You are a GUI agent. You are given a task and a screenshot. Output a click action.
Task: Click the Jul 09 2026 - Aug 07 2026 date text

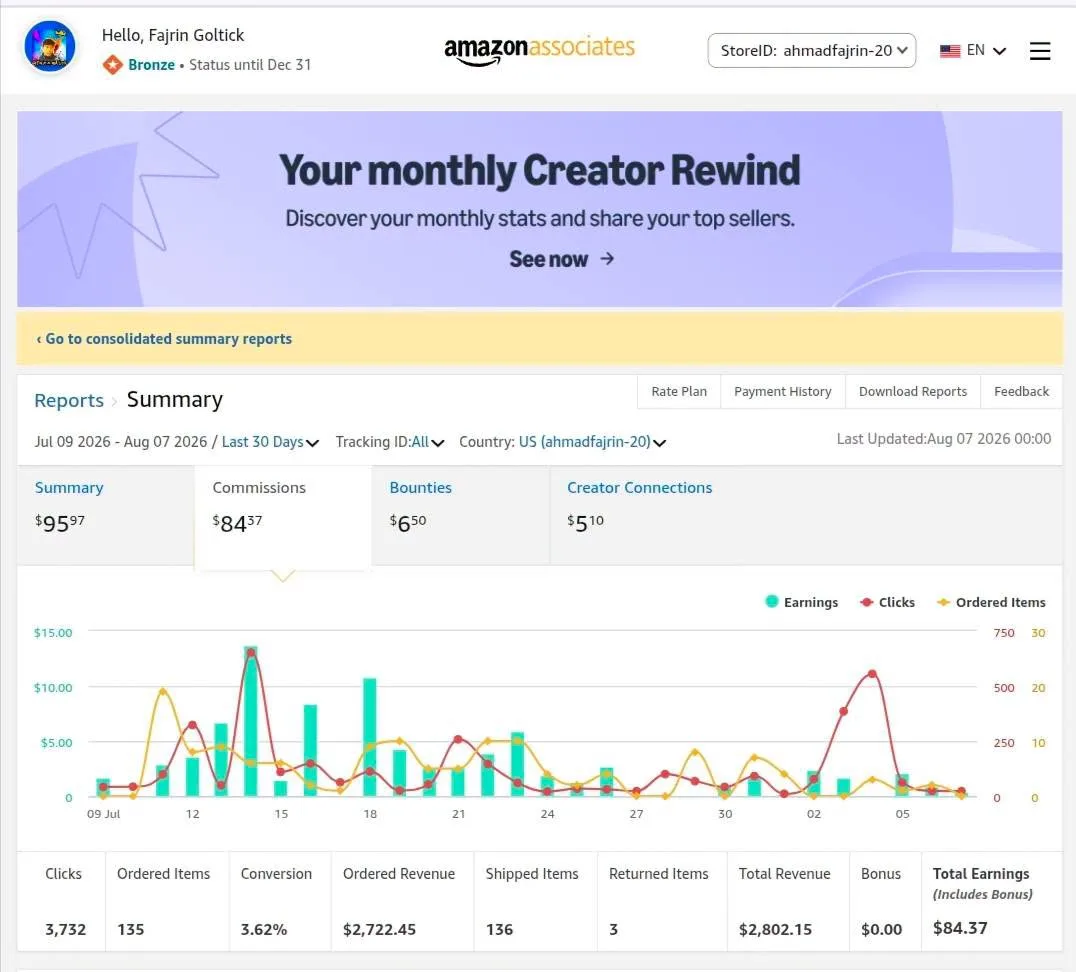click(x=121, y=442)
